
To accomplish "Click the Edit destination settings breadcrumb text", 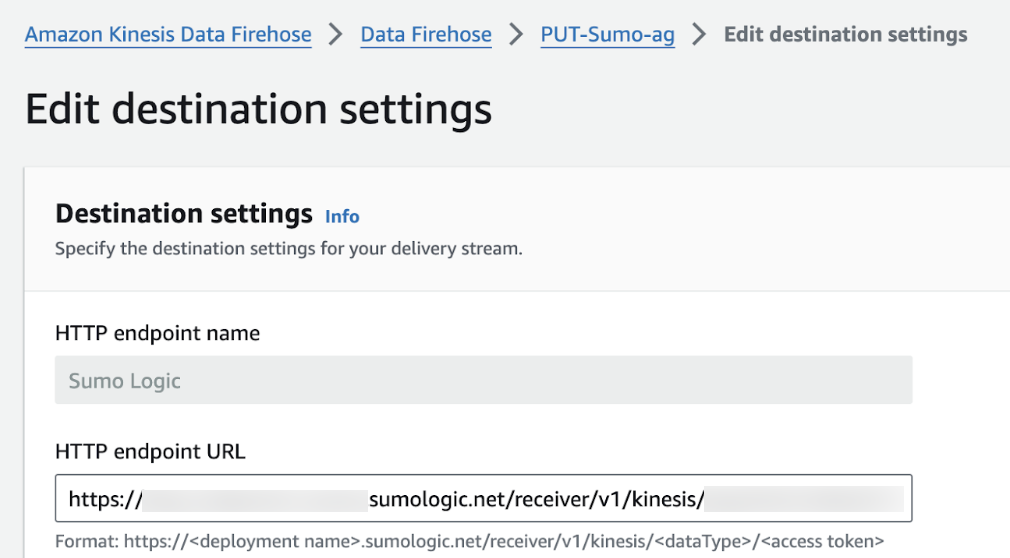I will 845,35.
